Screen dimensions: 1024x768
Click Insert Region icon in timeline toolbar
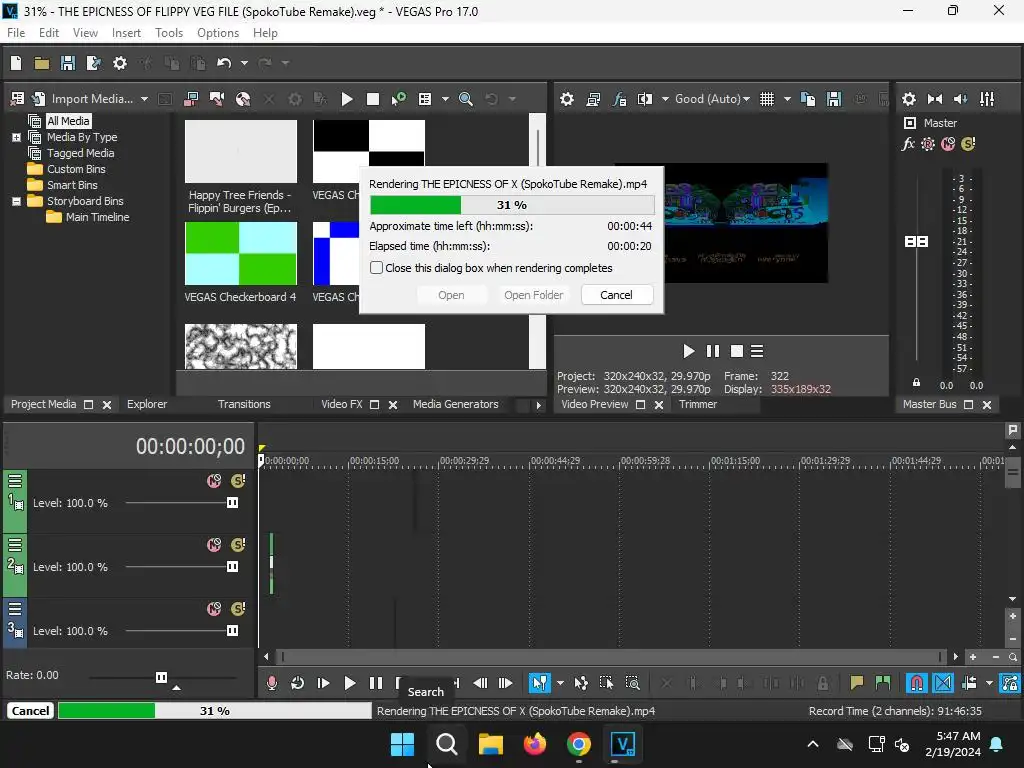(x=882, y=683)
